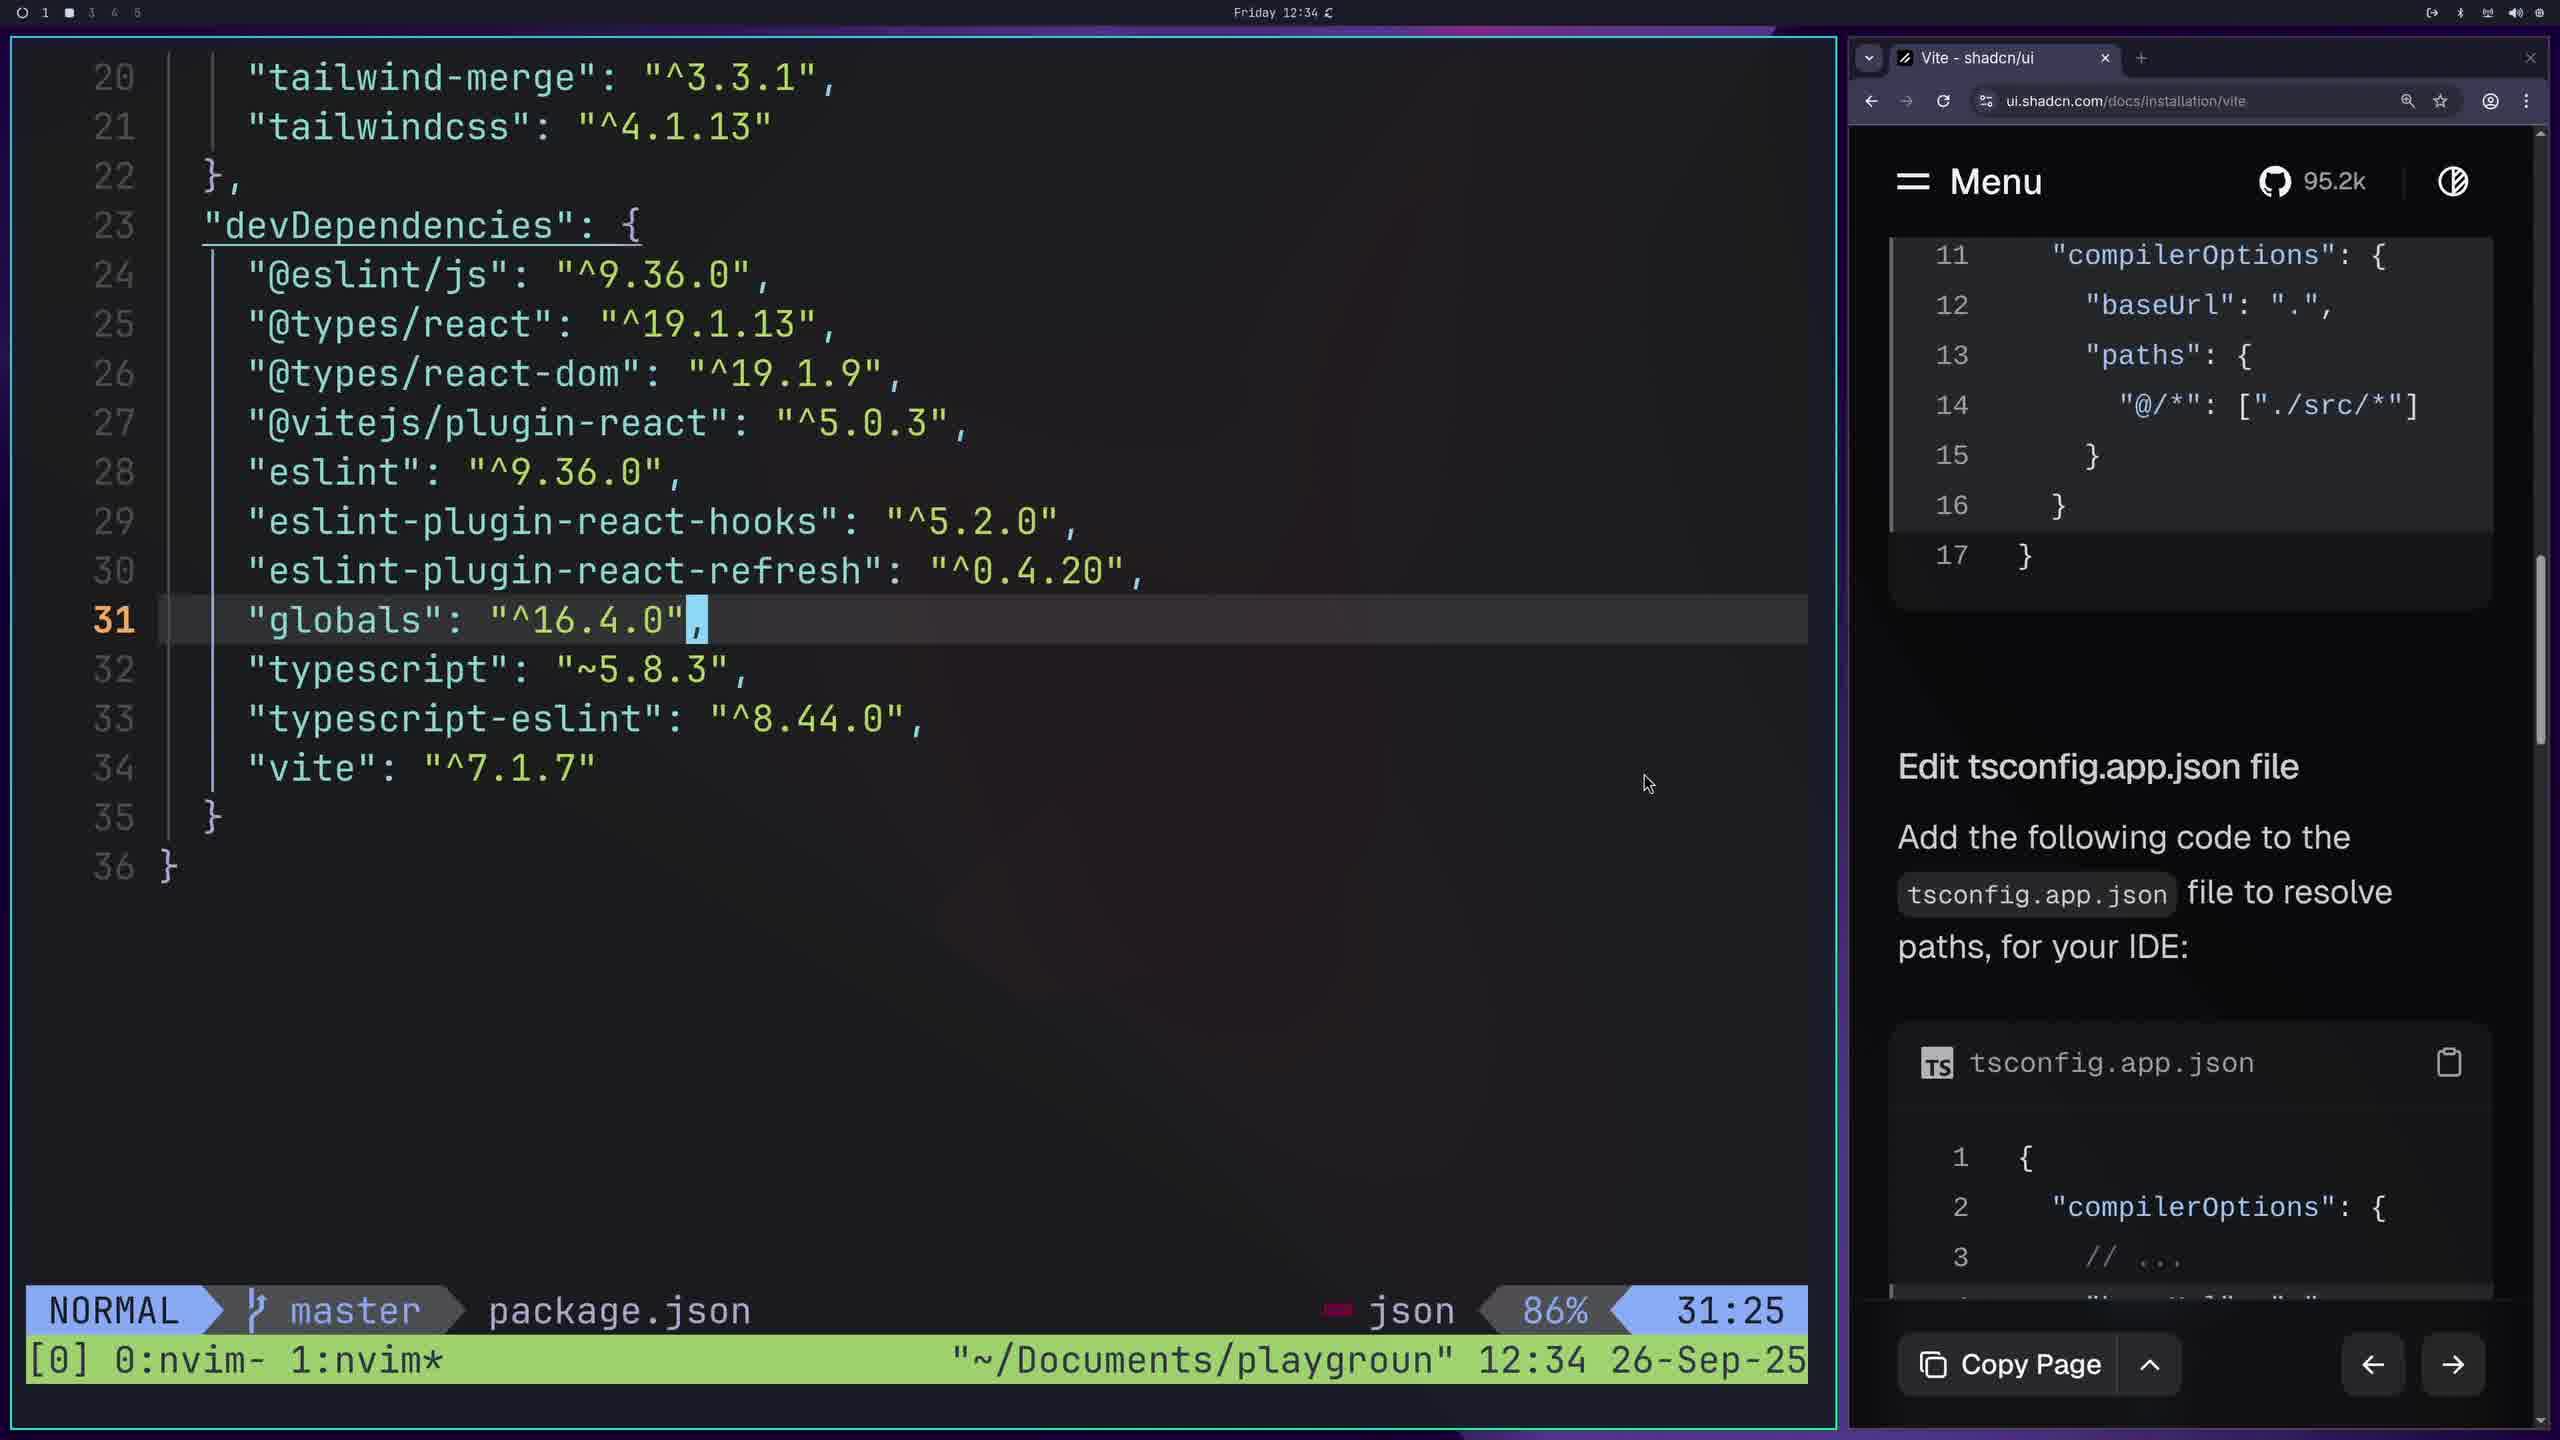Image resolution: width=2560 pixels, height=1440 pixels.
Task: Open the browser three-dot menu
Action: [2526, 101]
